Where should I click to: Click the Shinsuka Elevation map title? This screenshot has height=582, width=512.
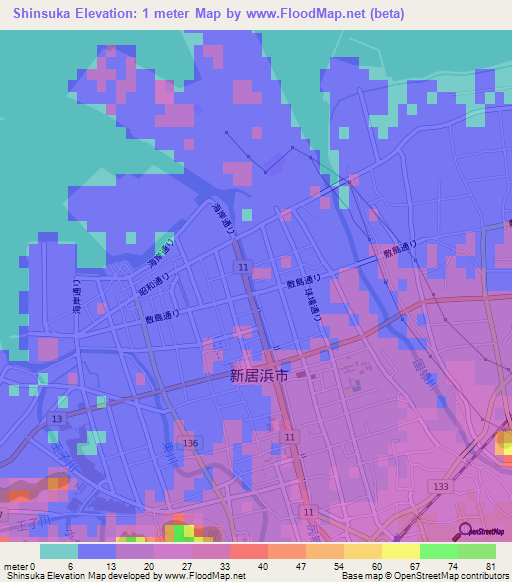(209, 13)
